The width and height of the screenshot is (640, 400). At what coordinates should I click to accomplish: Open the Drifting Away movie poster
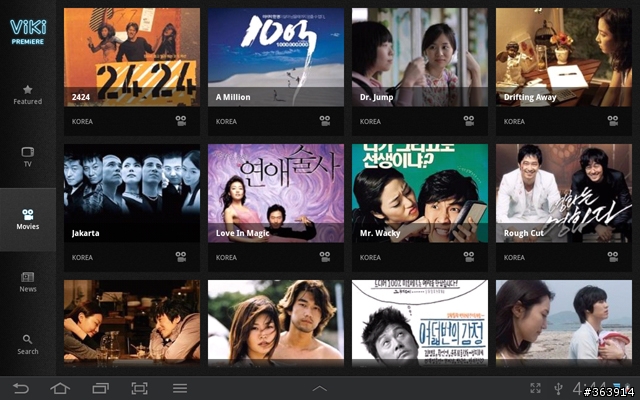pyautogui.click(x=564, y=57)
